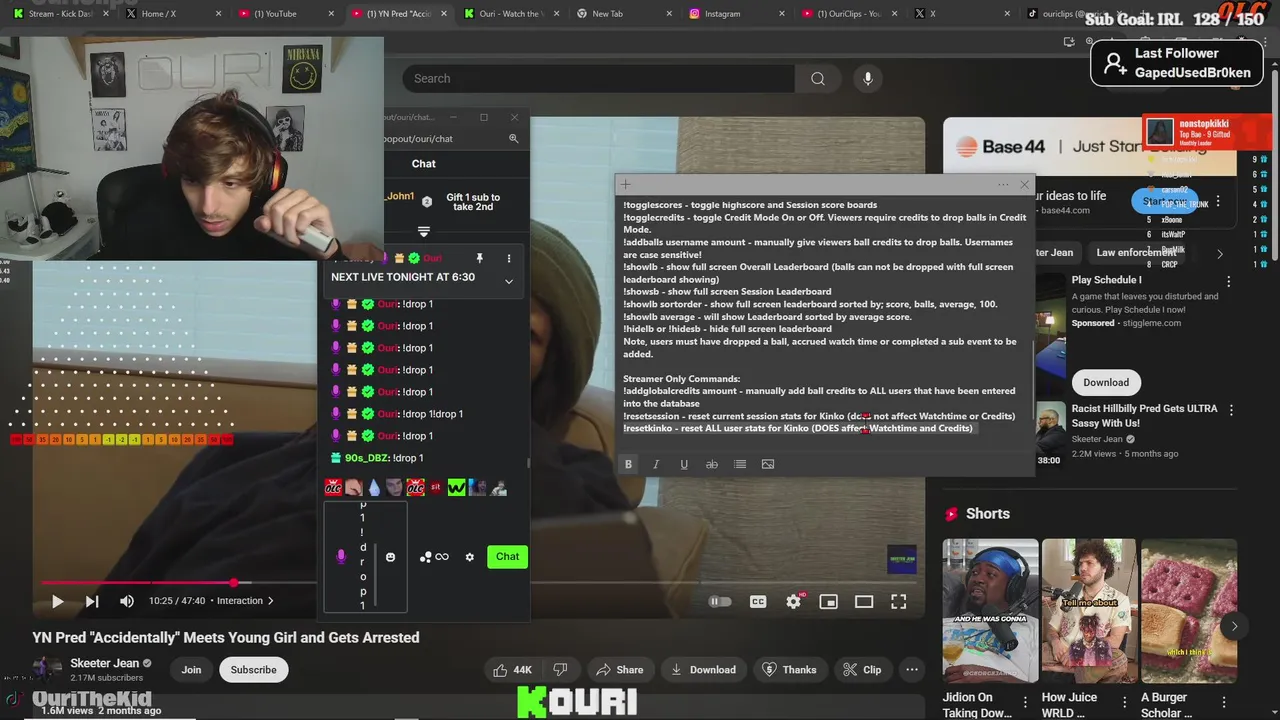The width and height of the screenshot is (1280, 720).
Task: Click the YouTube search magnifier button
Action: (x=818, y=79)
